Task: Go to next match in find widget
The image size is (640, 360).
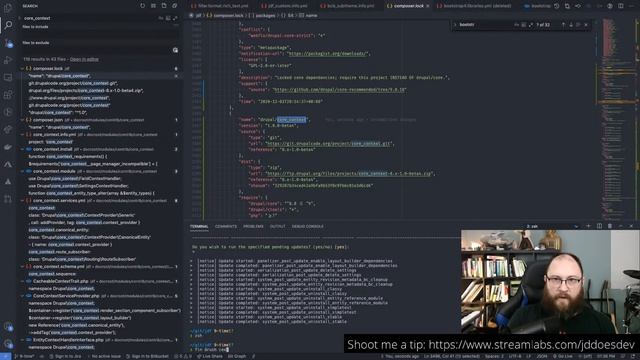Action: tap(571, 25)
